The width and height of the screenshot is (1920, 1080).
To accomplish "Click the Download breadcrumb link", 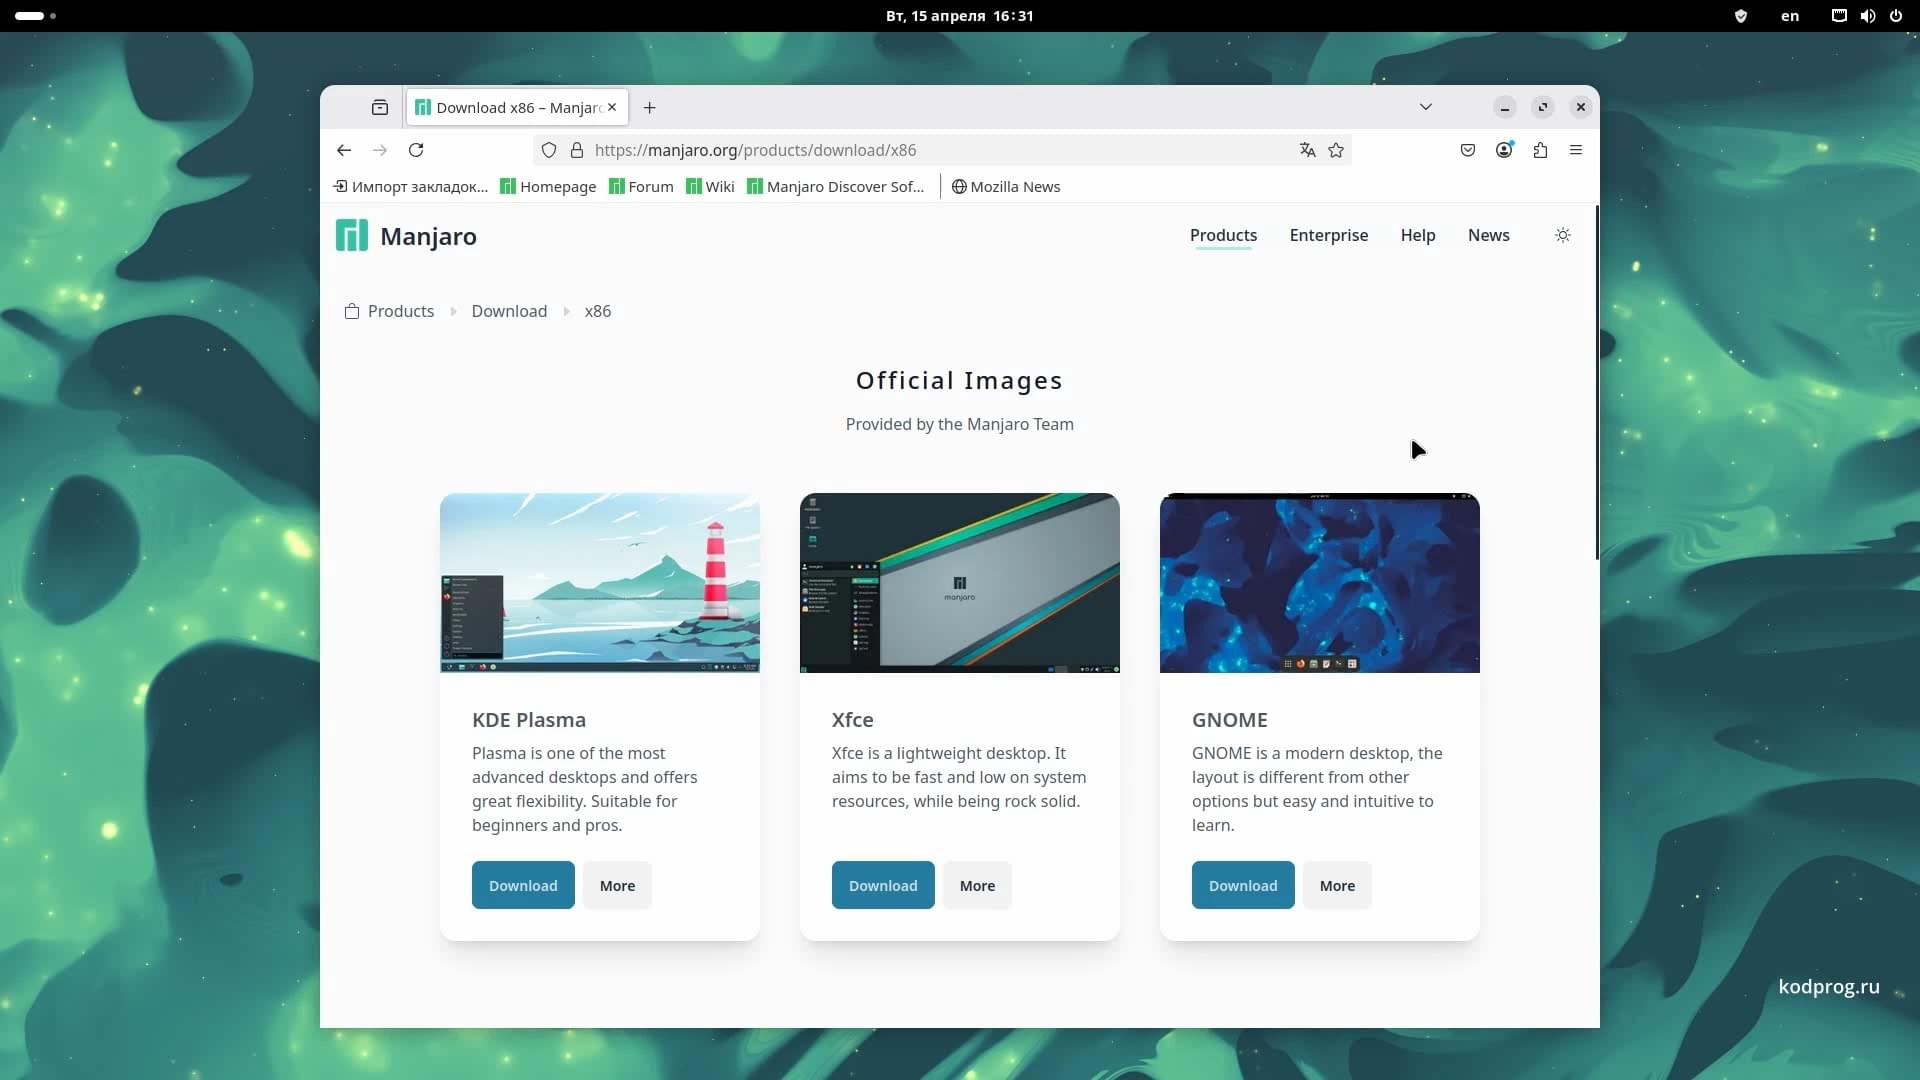I will click(509, 311).
